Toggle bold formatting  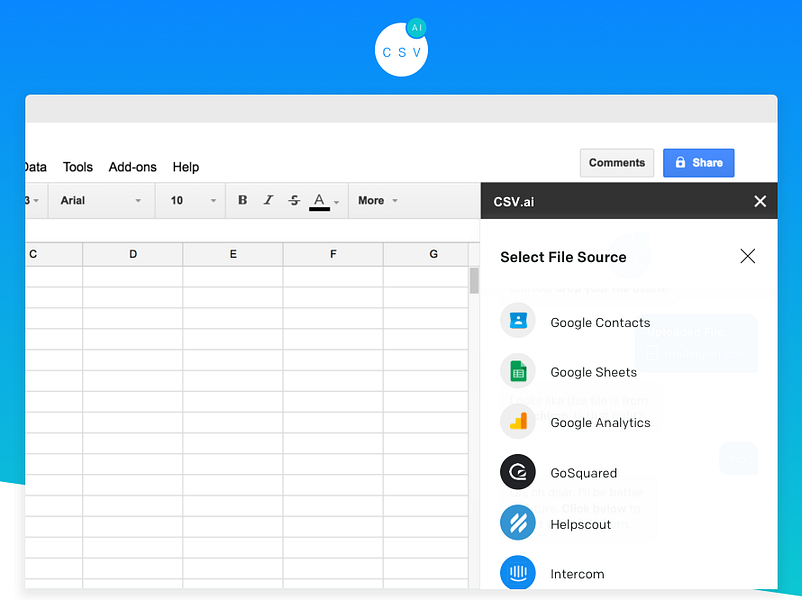pyautogui.click(x=242, y=200)
